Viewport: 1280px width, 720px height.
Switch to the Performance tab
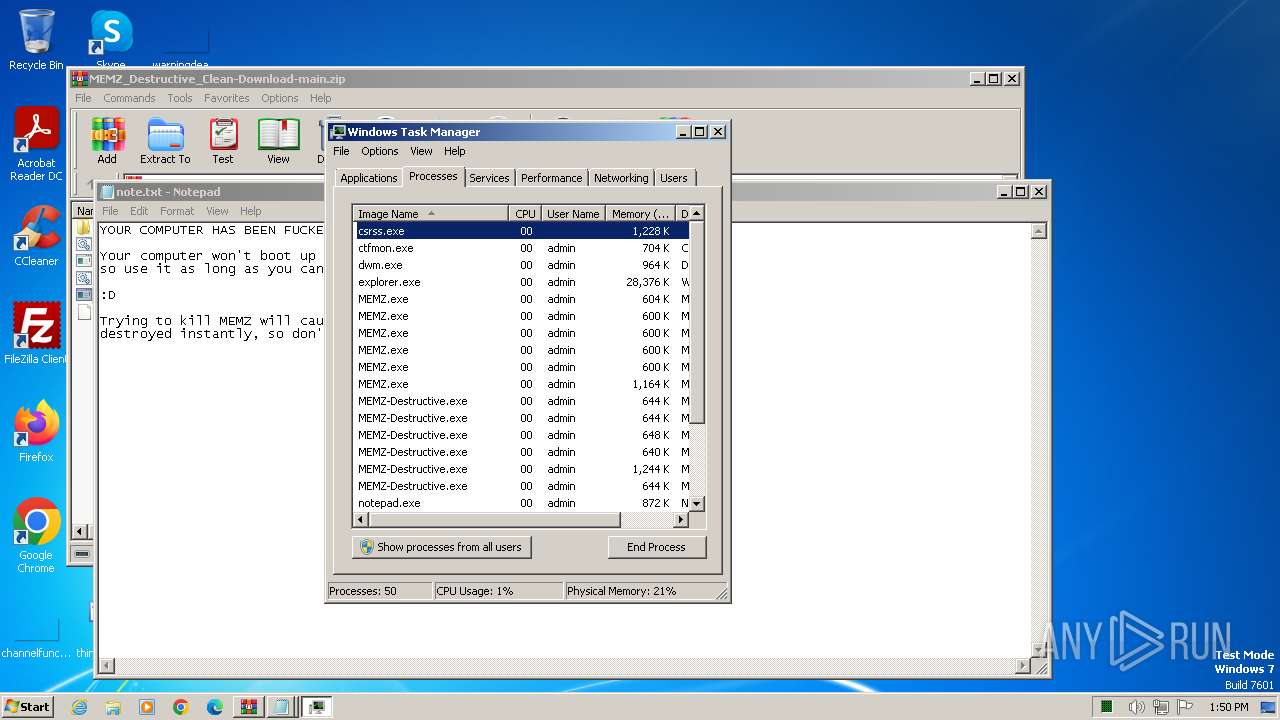(x=551, y=178)
